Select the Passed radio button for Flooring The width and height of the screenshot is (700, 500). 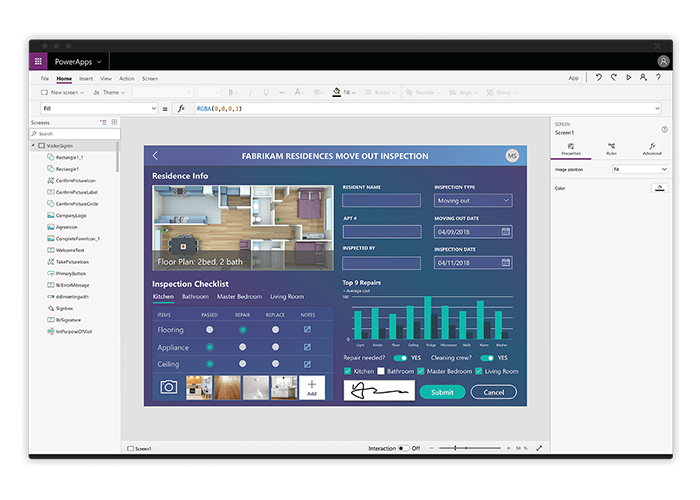(209, 328)
